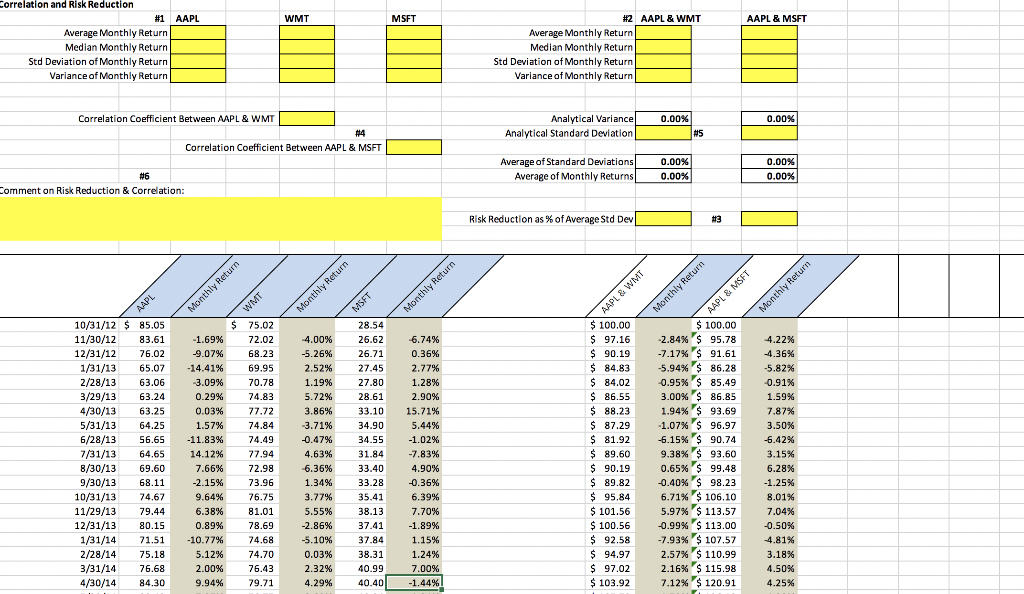Click 'Comment on Risk Reduction & Correlation' label

click(x=91, y=191)
